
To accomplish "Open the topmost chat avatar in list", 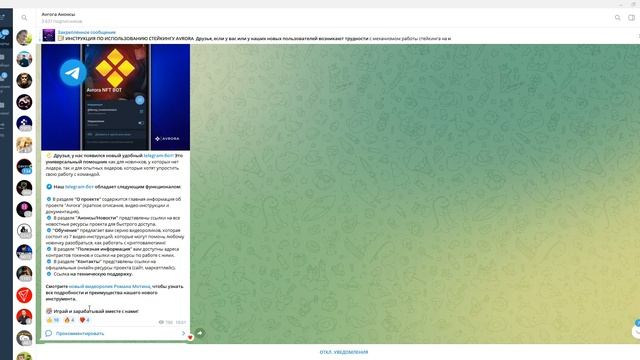I will click(x=24, y=38).
